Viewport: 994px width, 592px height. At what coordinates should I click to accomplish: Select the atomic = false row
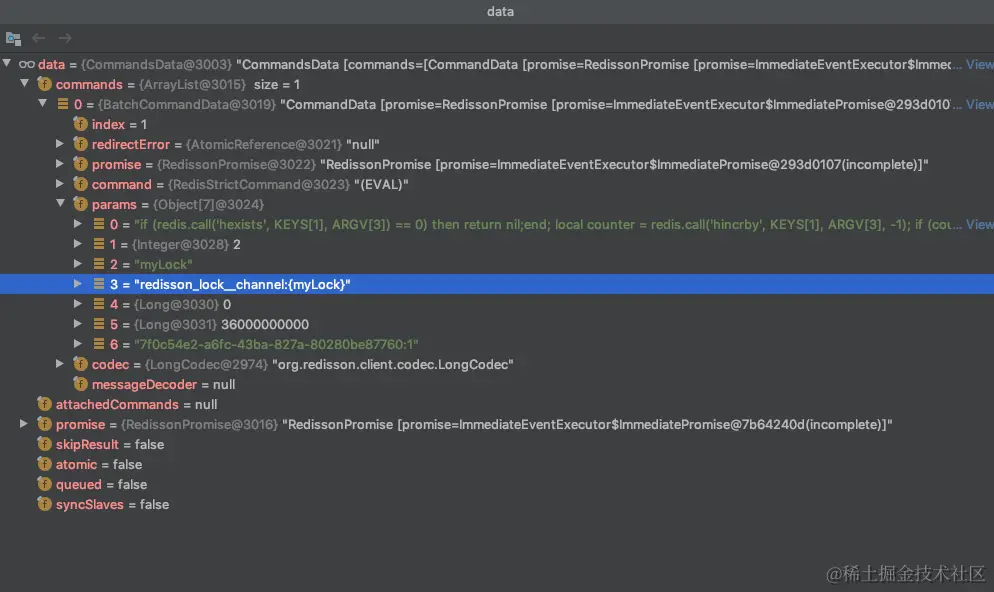tap(497, 464)
